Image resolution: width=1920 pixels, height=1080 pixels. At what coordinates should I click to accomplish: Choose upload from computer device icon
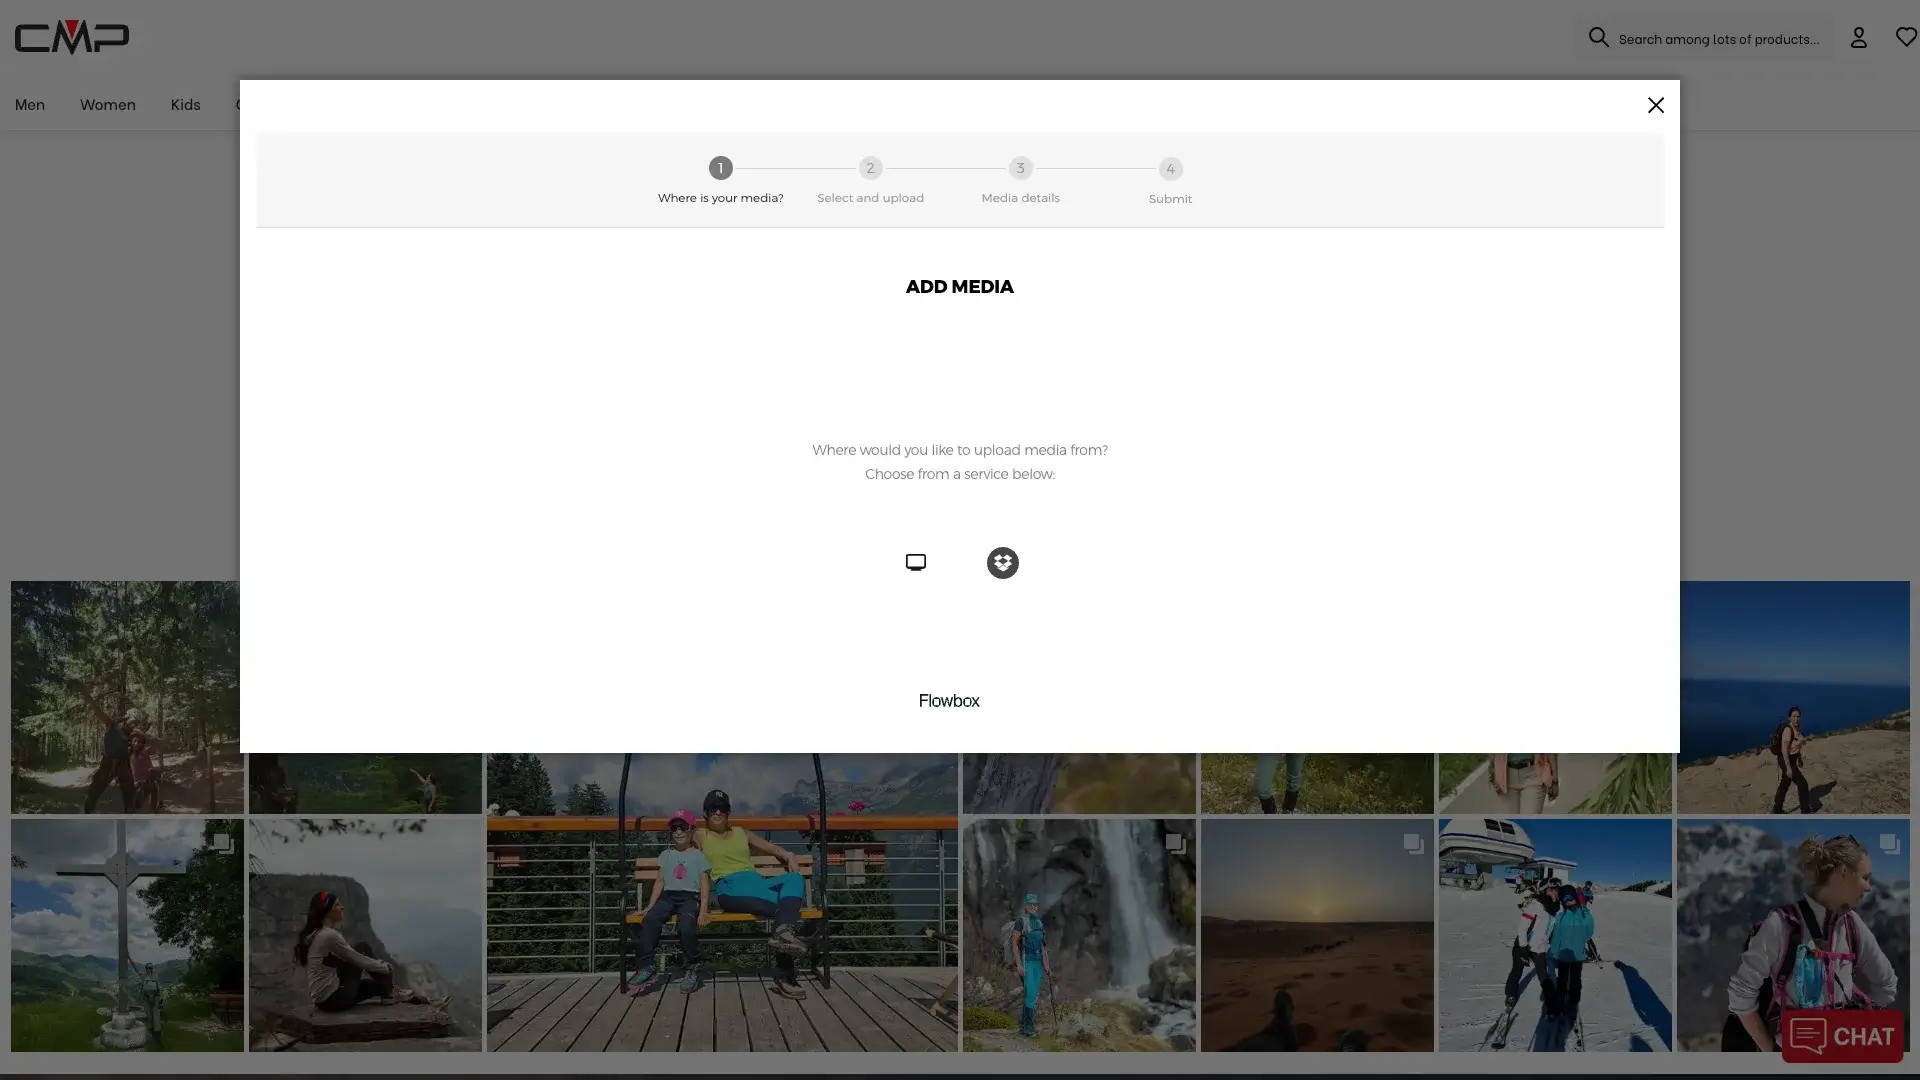(915, 563)
